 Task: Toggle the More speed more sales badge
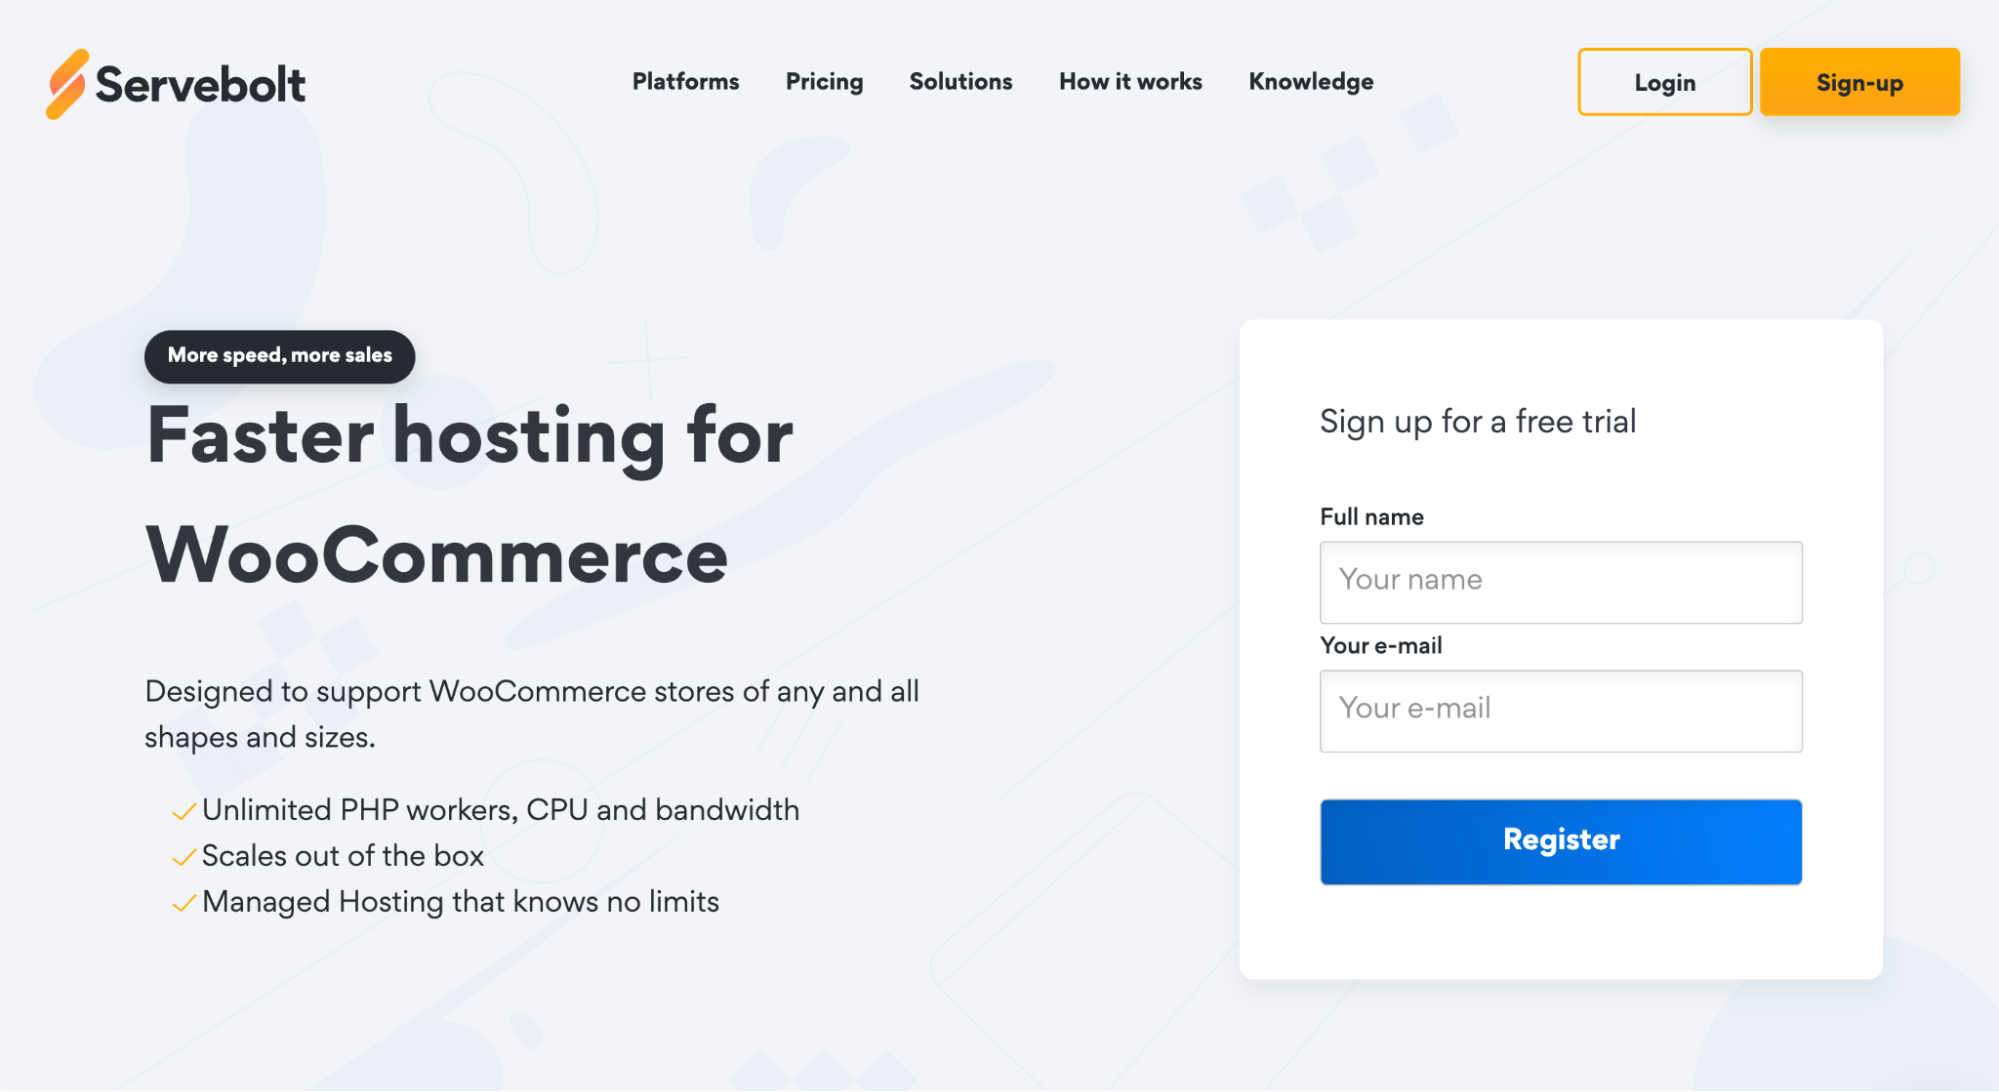[x=278, y=354]
